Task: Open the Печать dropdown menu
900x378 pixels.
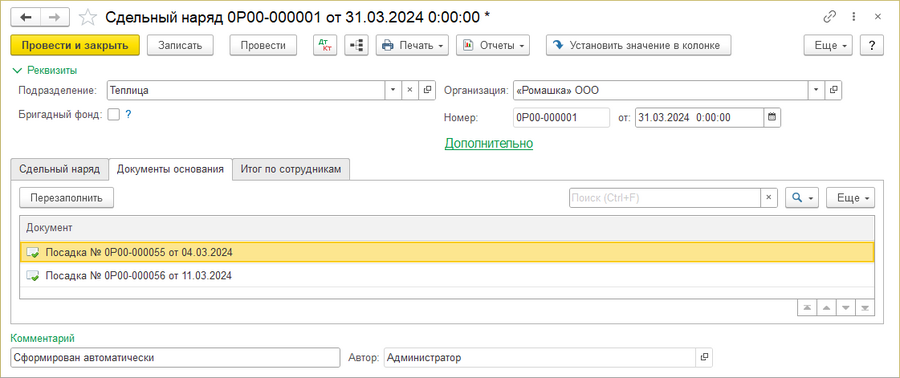Action: pos(412,45)
